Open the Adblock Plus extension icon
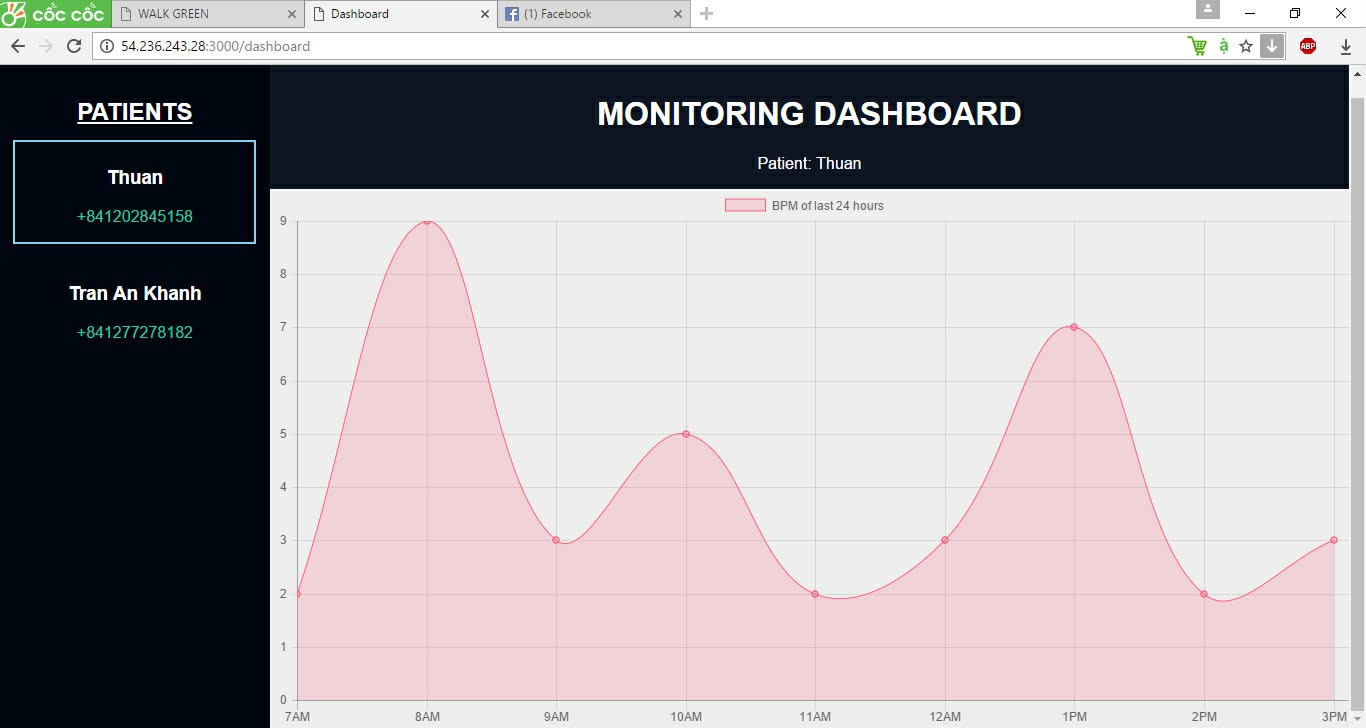 pyautogui.click(x=1308, y=46)
